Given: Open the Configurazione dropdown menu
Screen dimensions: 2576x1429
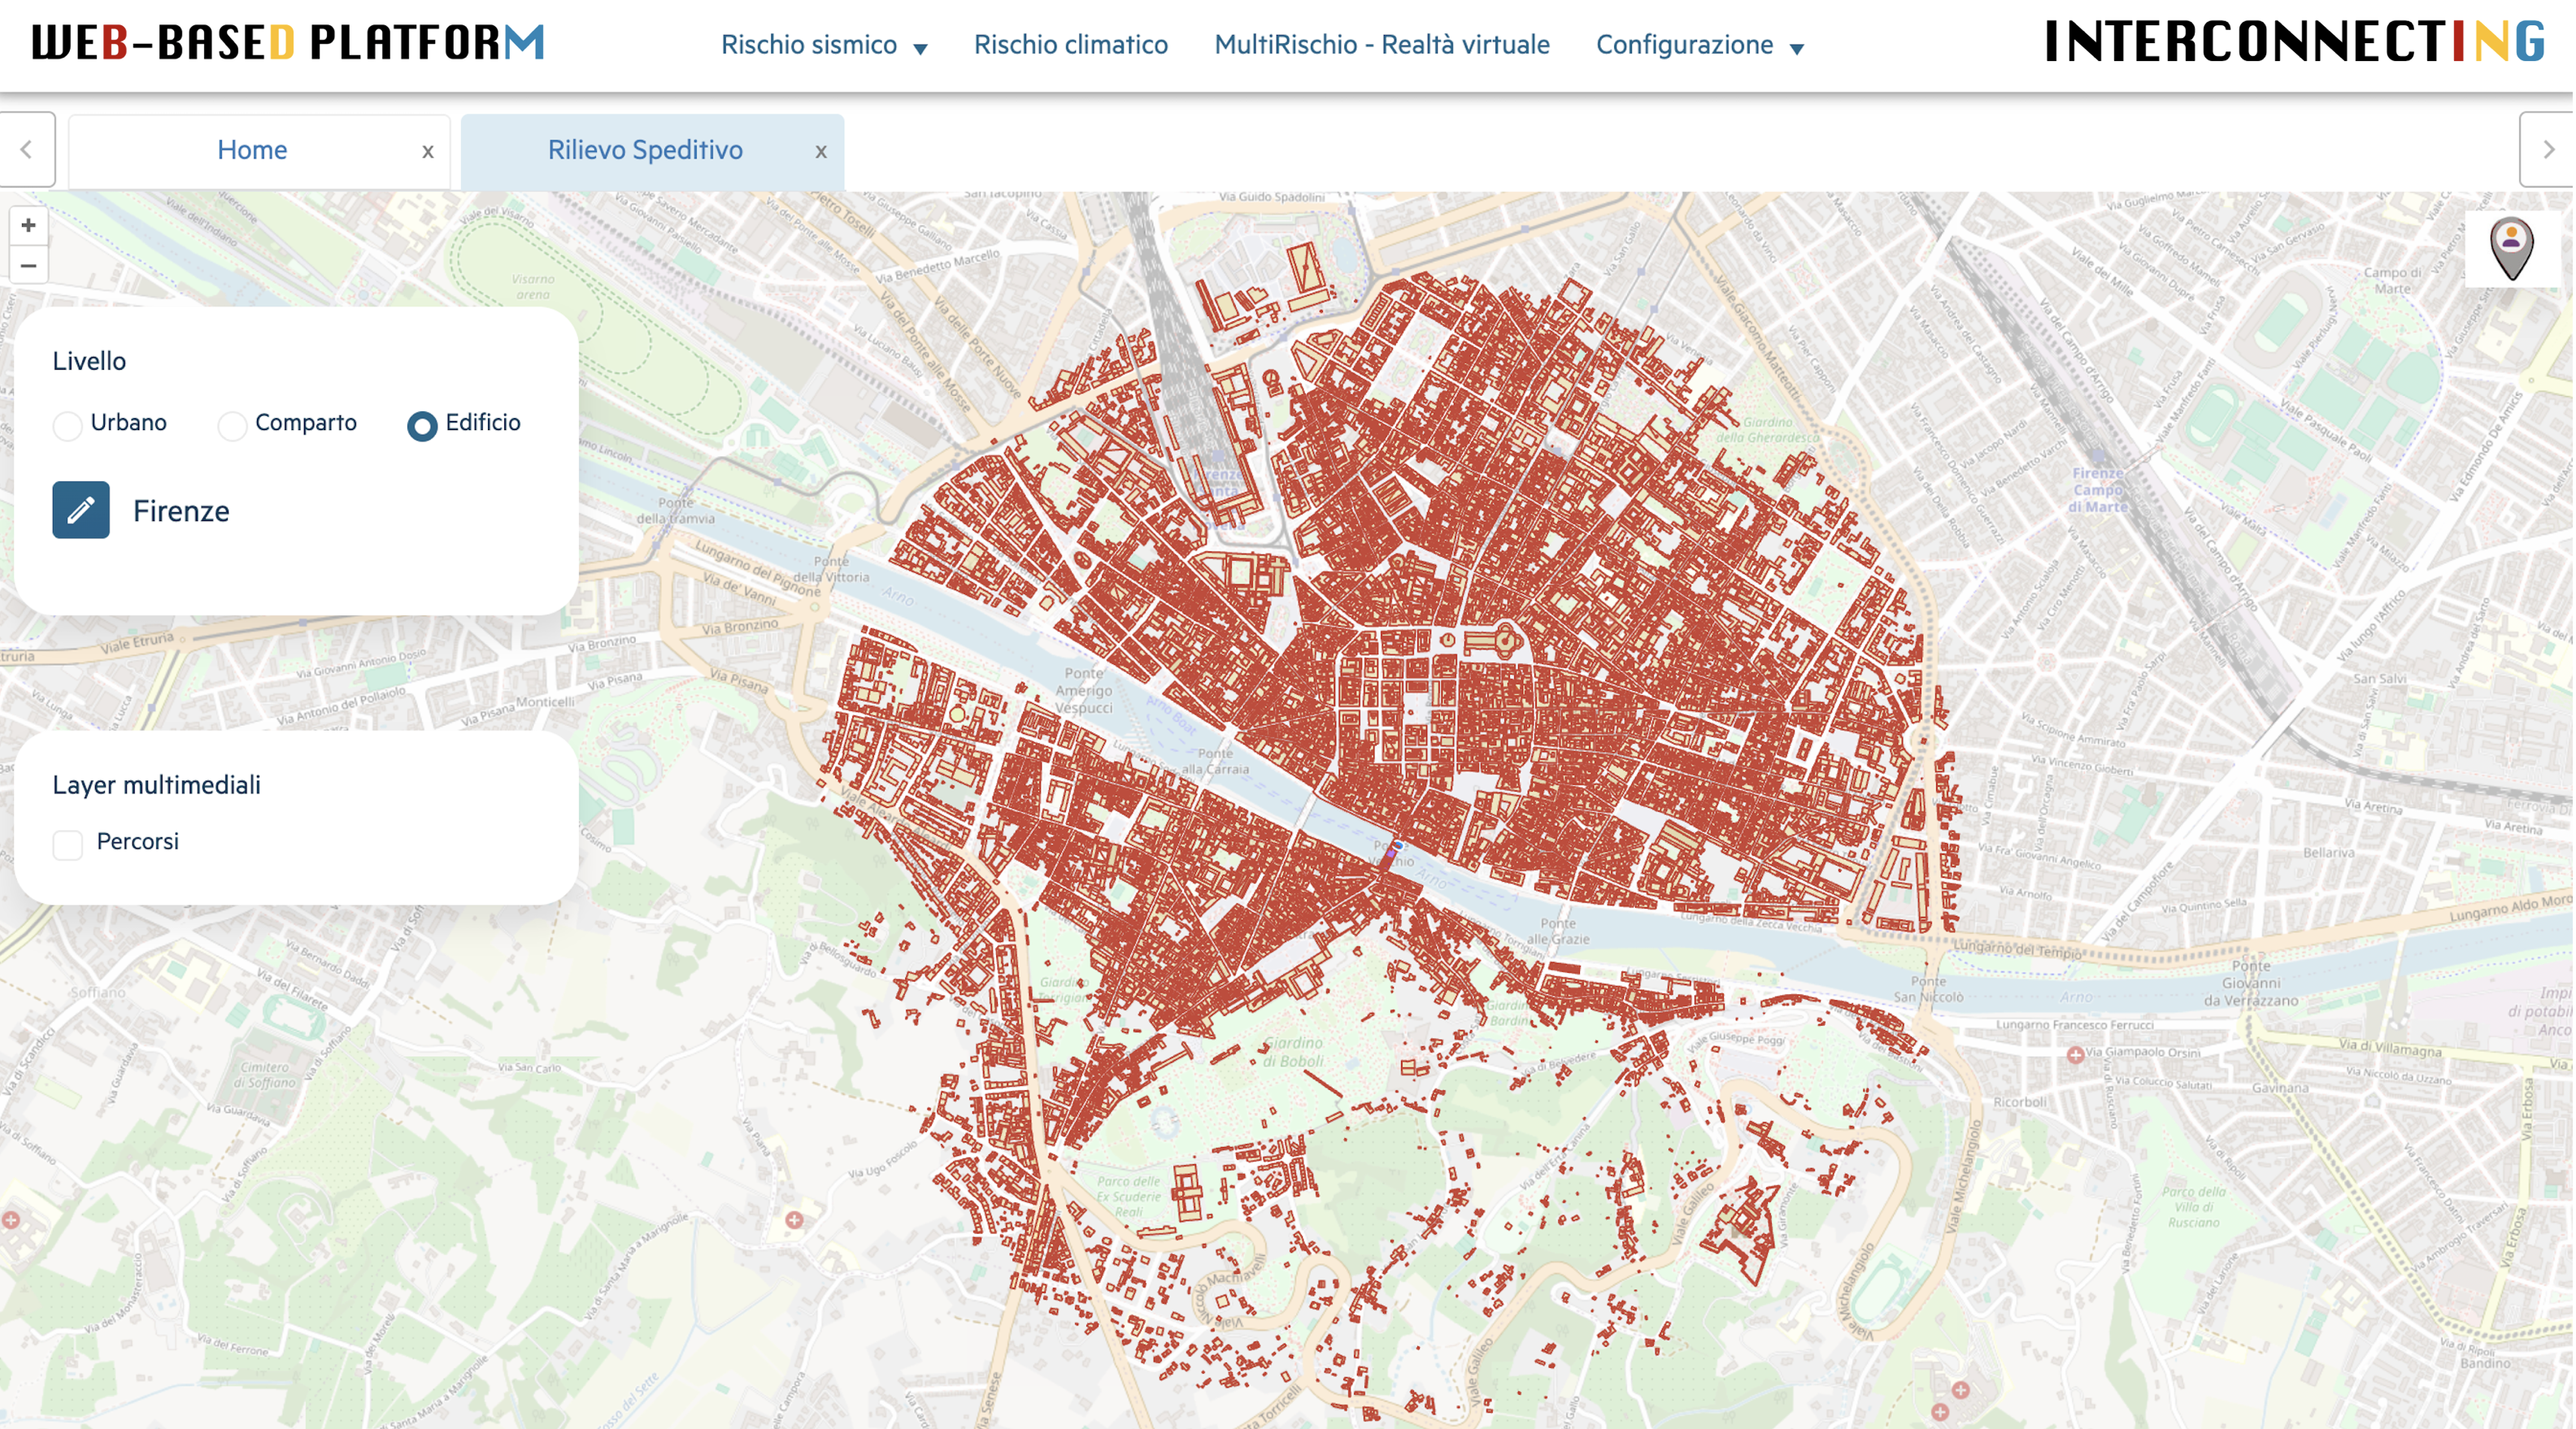Looking at the screenshot, I should [x=1699, y=45].
